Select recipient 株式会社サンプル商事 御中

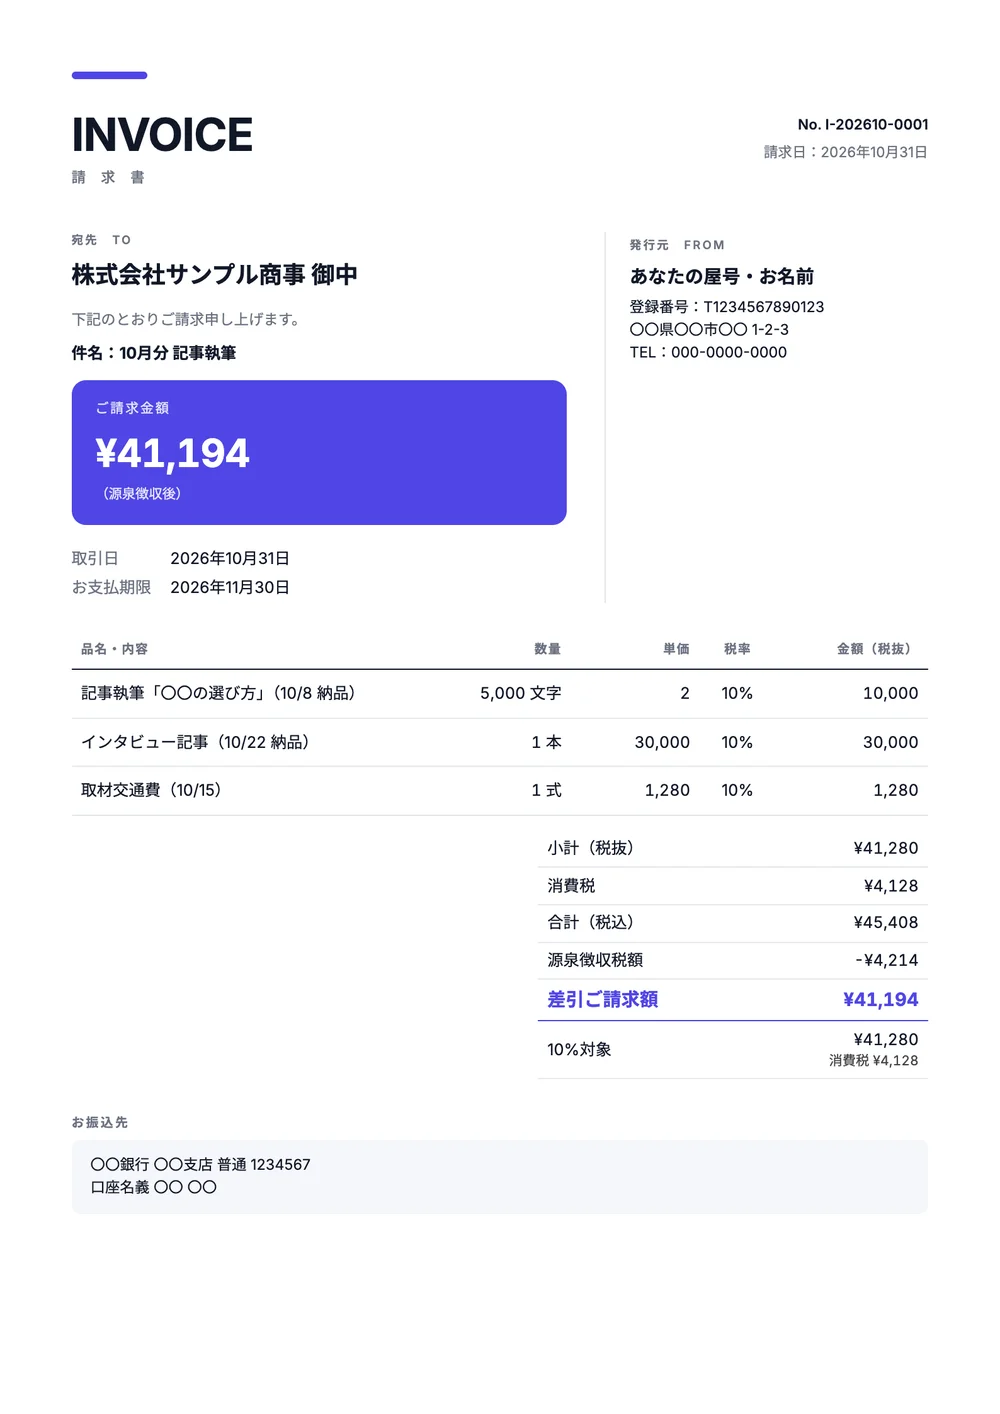click(x=215, y=275)
